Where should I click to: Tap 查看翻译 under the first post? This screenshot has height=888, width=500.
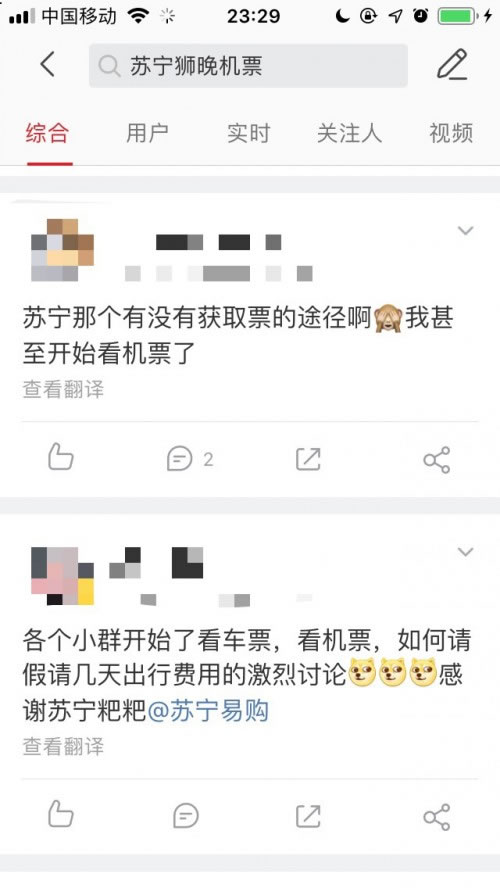point(63,390)
